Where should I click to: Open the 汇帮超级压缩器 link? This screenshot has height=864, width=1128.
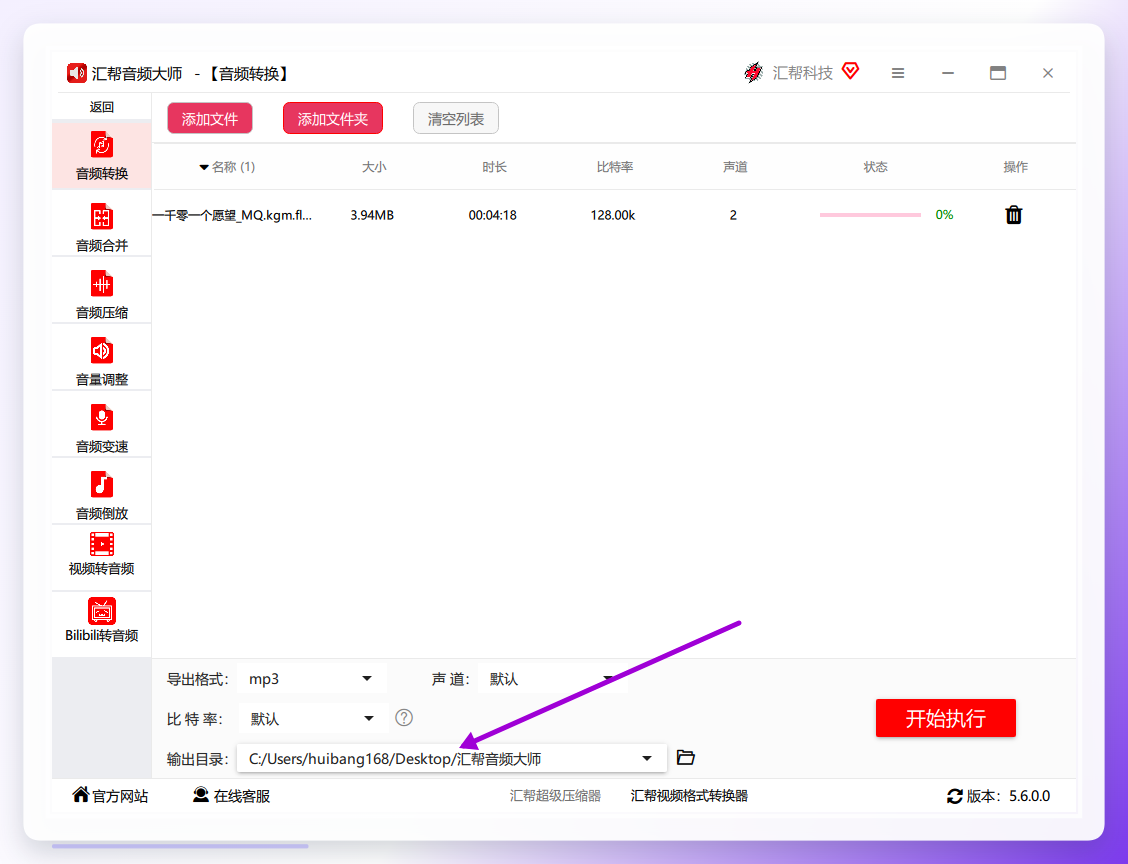pyautogui.click(x=555, y=796)
